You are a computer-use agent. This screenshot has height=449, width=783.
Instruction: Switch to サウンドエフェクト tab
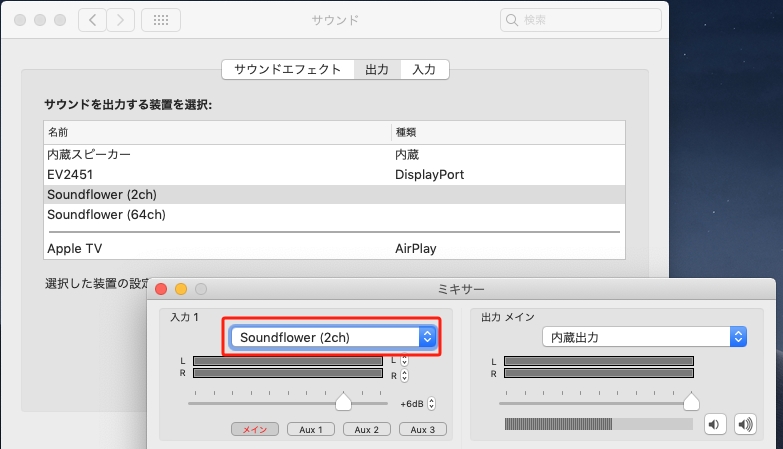tap(288, 69)
